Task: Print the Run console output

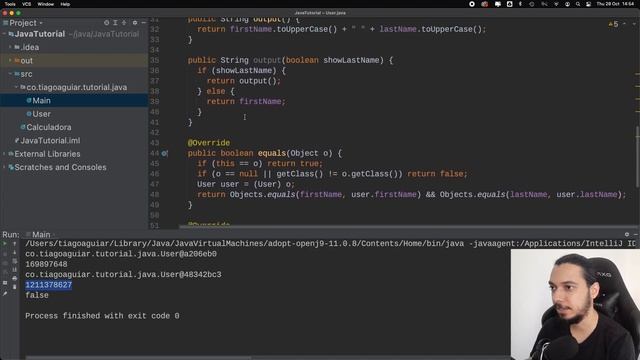Action: point(15,278)
